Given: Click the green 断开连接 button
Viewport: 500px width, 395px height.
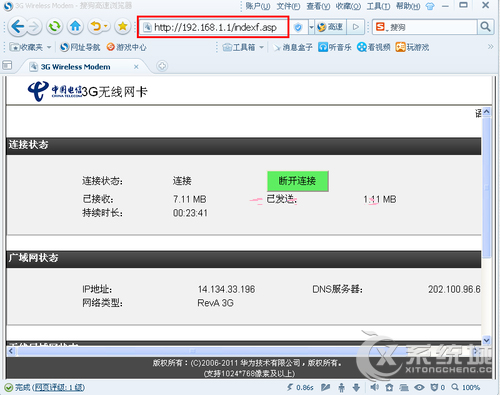Looking at the screenshot, I should (x=298, y=181).
